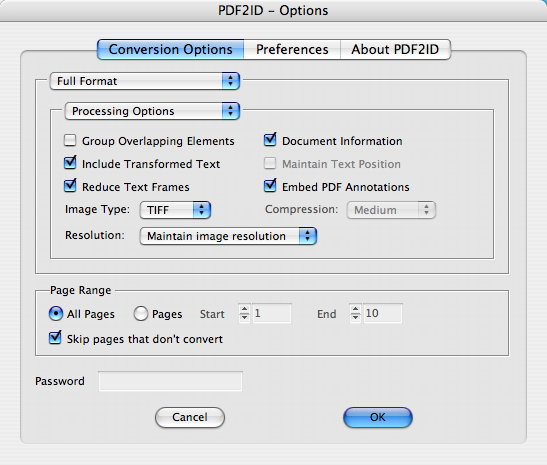547x465 pixels.
Task: Disable Embed PDF Annotations
Action: [270, 186]
